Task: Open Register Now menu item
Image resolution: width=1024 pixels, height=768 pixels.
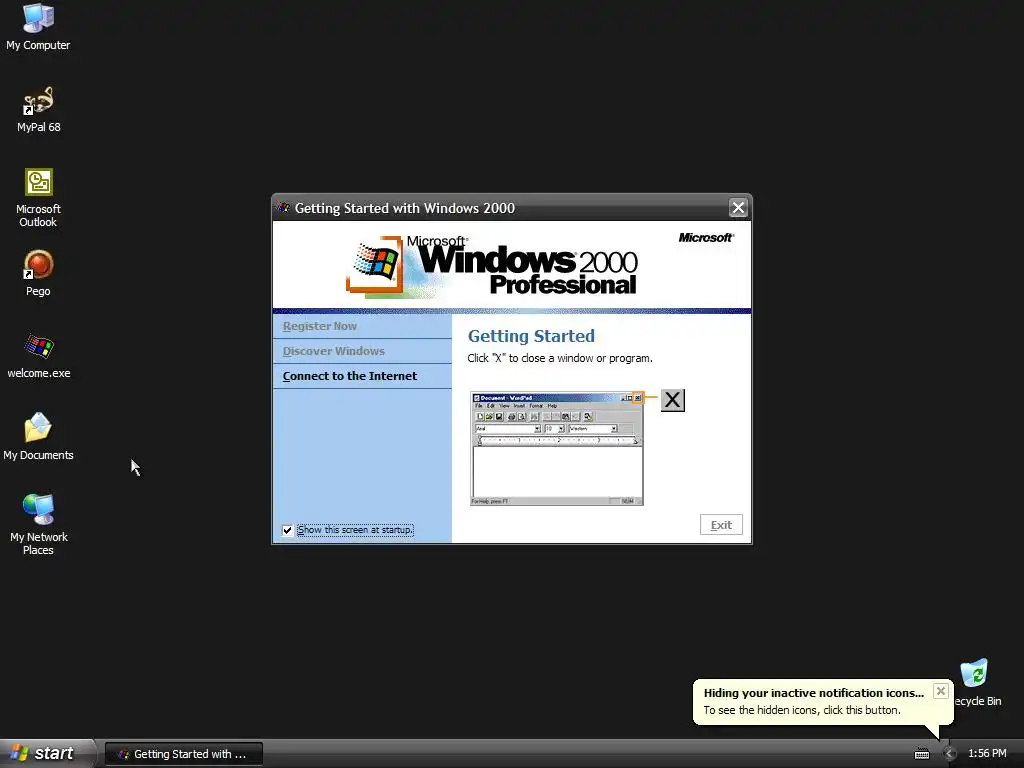Action: (x=362, y=326)
